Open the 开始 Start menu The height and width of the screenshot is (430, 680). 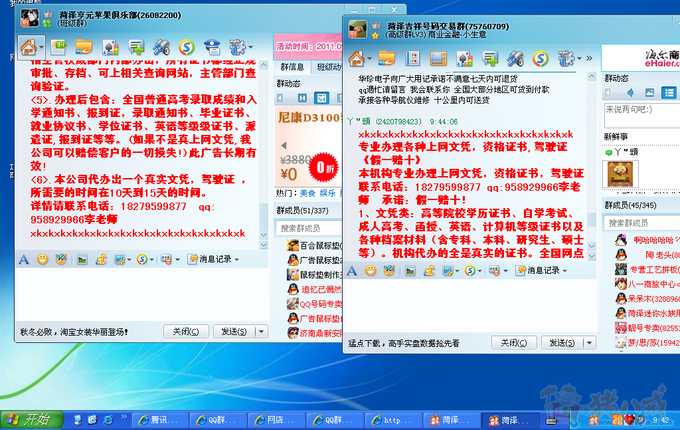(x=31, y=420)
